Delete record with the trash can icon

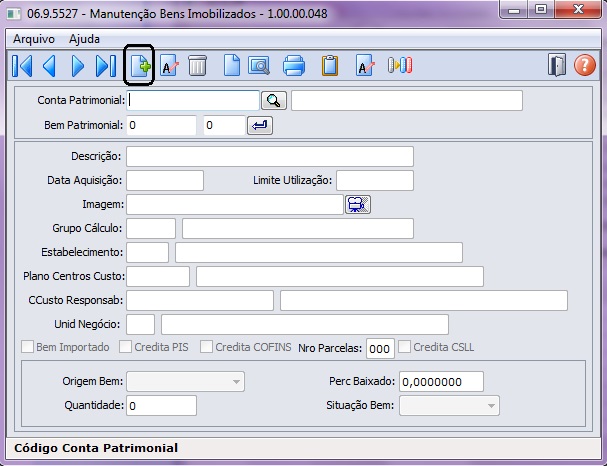[x=197, y=65]
